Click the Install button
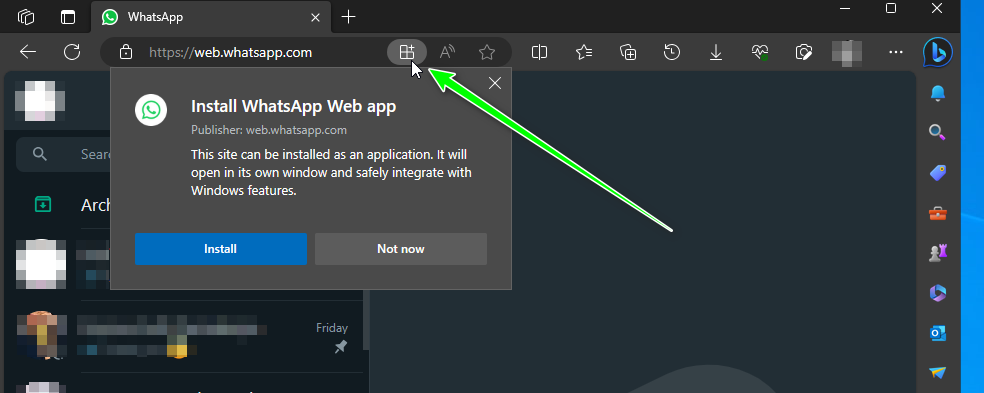This screenshot has width=984, height=393. point(220,249)
